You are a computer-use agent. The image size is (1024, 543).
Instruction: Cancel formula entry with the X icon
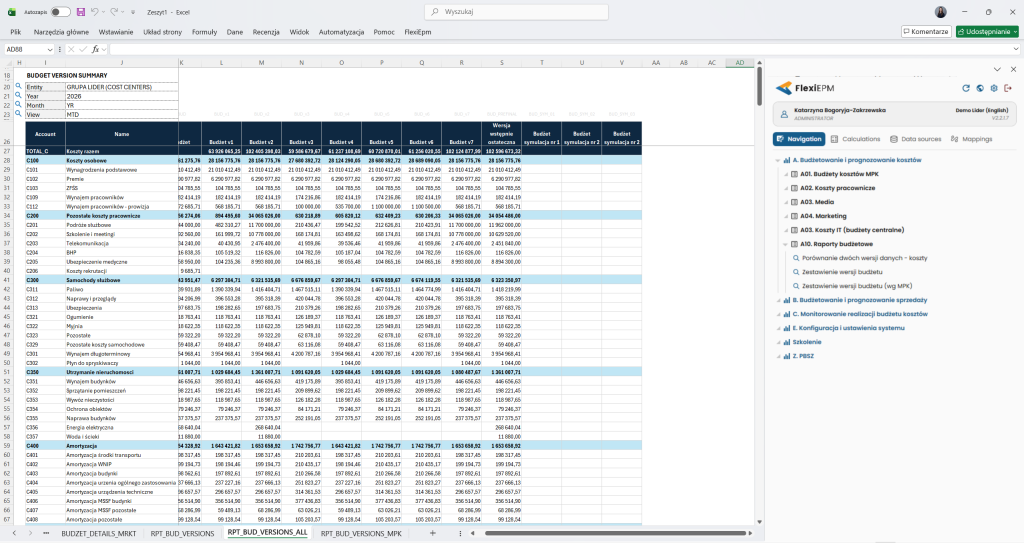(x=71, y=49)
